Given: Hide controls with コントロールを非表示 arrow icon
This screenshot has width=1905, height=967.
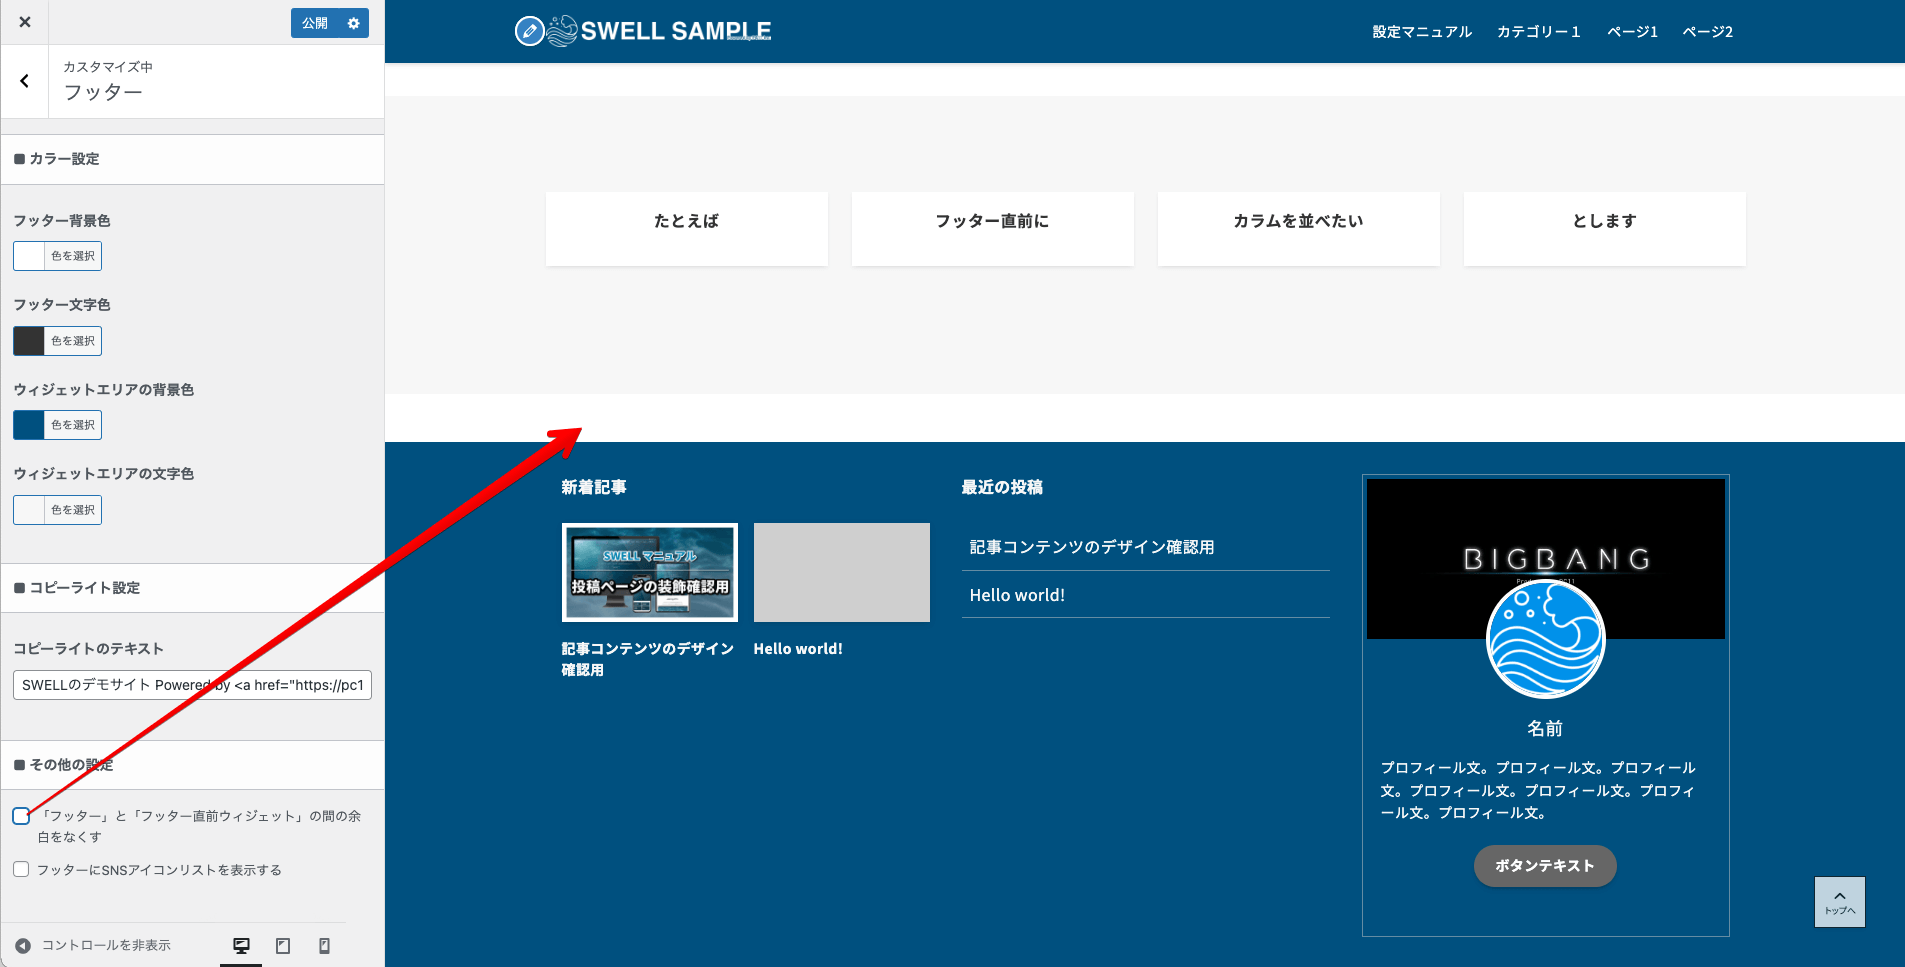Looking at the screenshot, I should (x=22, y=944).
